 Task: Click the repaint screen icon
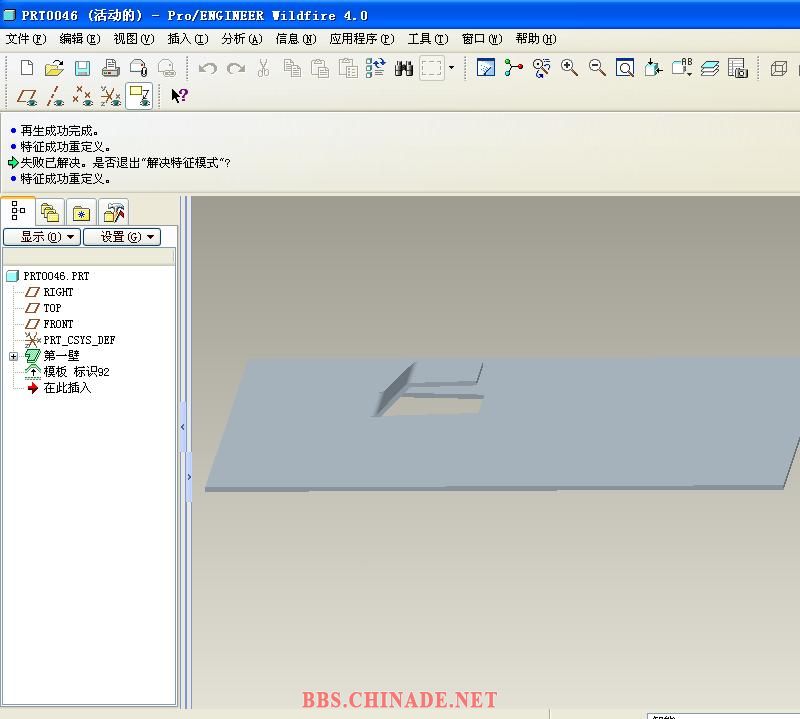(x=486, y=68)
